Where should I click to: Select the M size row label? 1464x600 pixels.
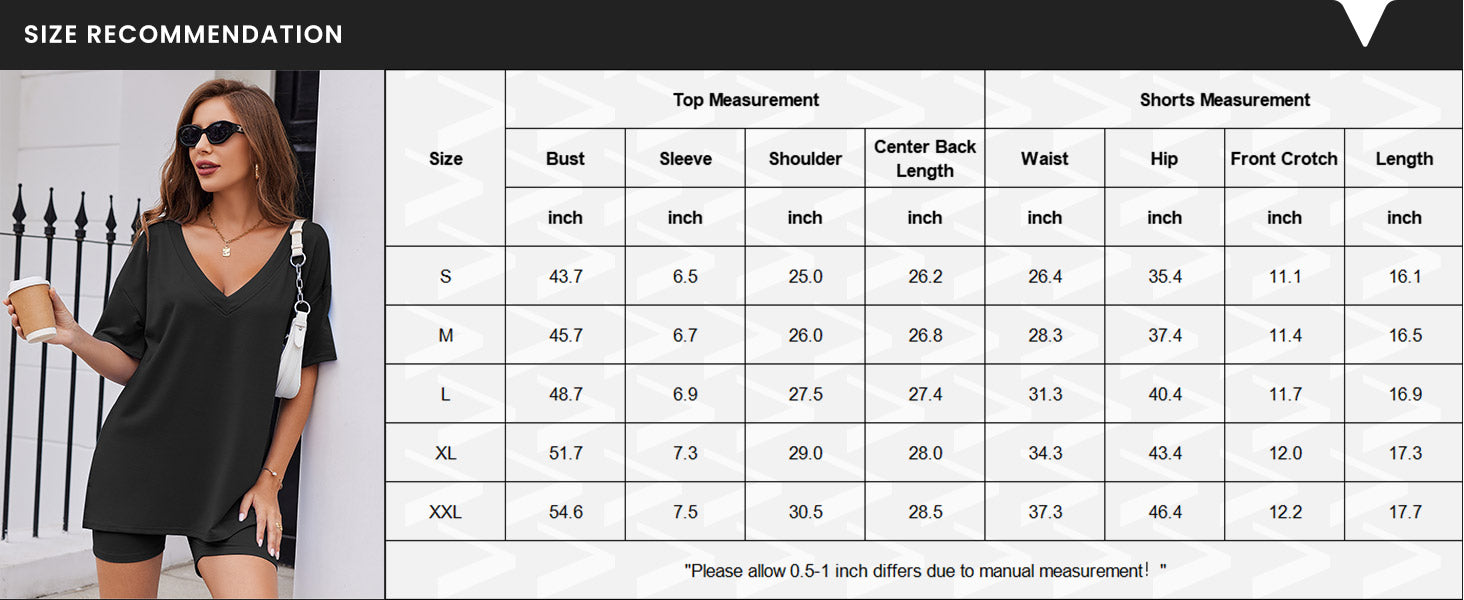(x=445, y=335)
